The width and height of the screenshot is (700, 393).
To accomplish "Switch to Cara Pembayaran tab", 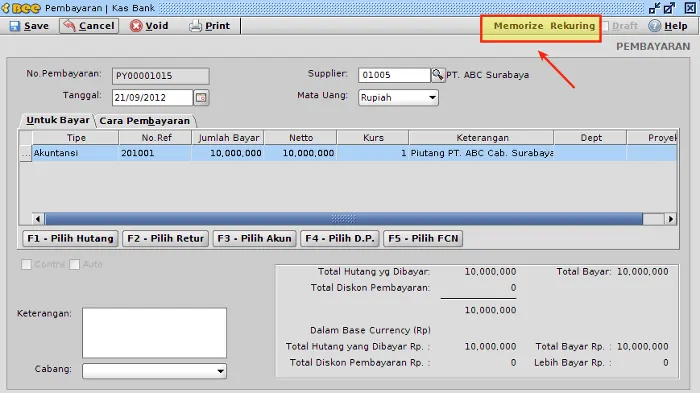I will (x=145, y=121).
